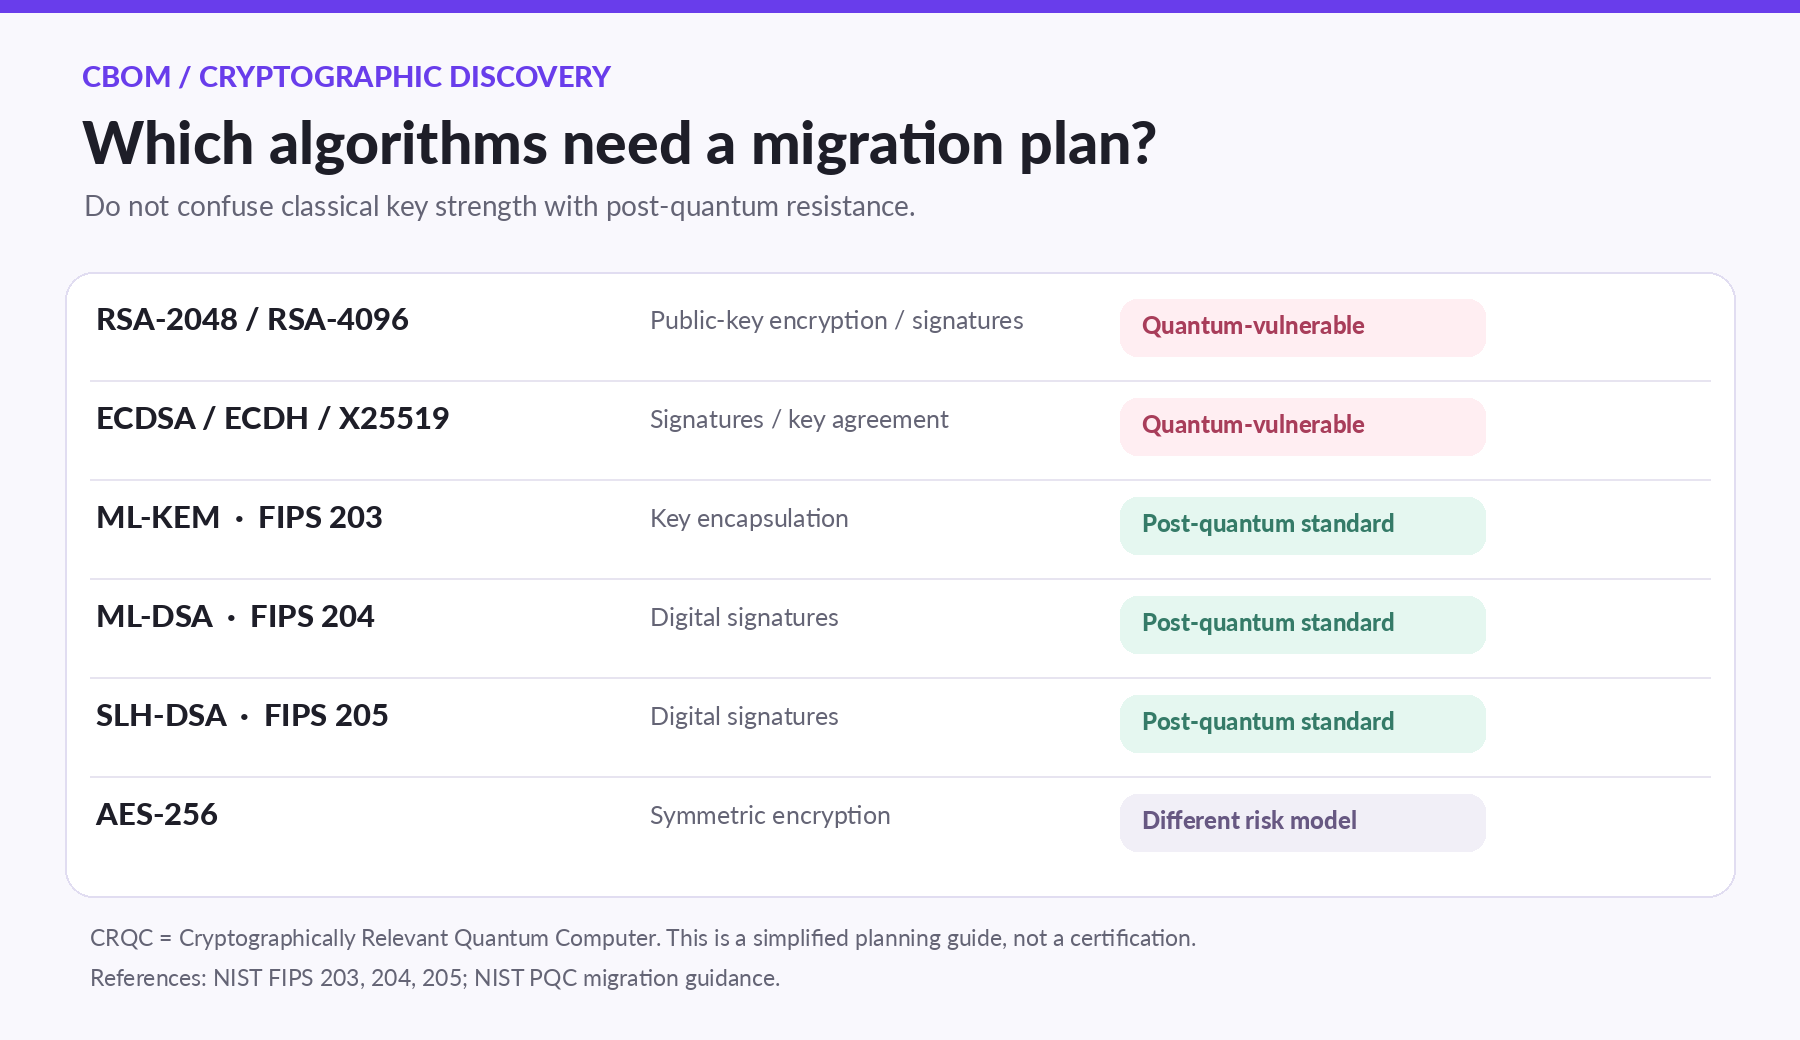
Task: Click the subtitle about classical key strength
Action: (500, 207)
